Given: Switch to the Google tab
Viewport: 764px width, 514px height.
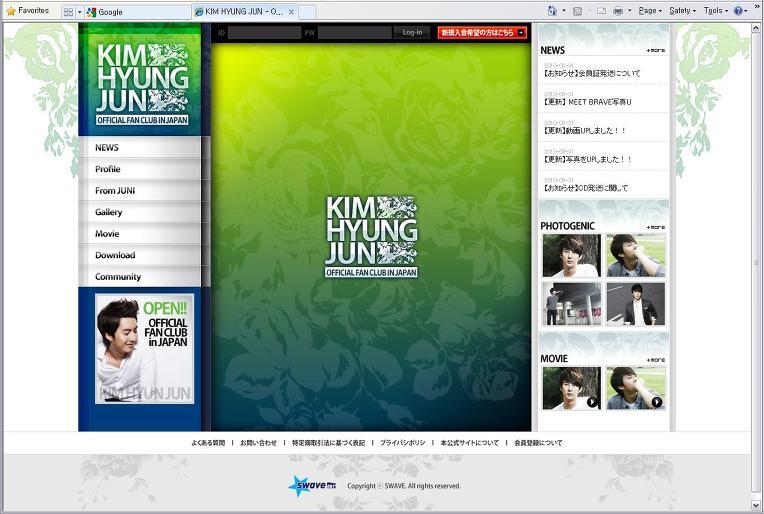Looking at the screenshot, I should click(137, 12).
